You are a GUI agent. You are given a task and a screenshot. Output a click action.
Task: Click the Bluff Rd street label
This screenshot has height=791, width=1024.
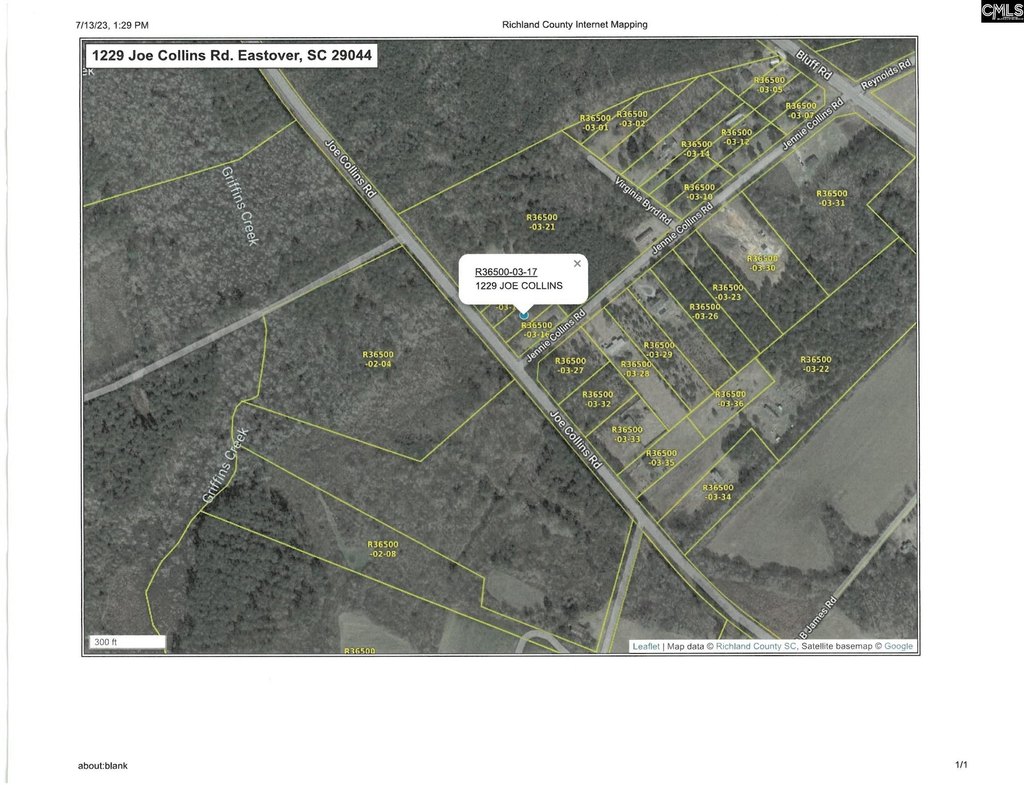[x=813, y=62]
